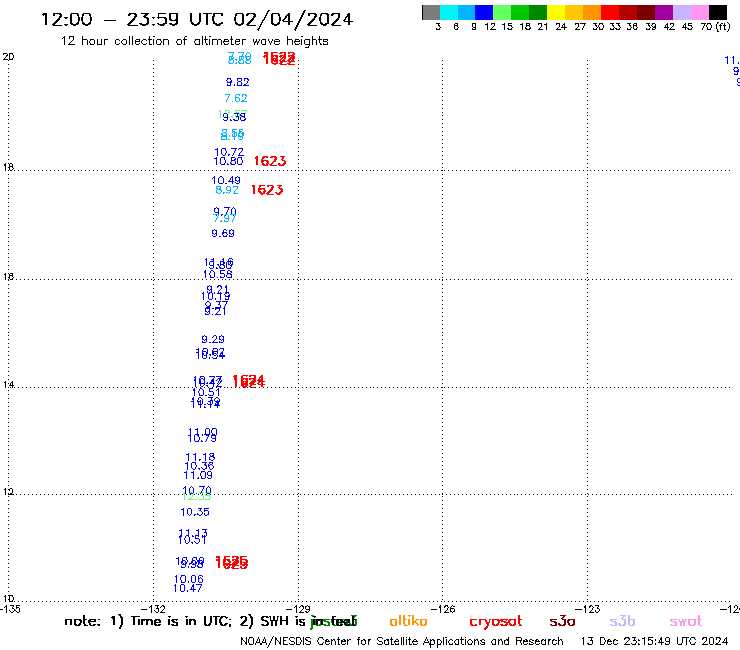The width and height of the screenshot is (740, 650).
Task: Click the purple swatch in the legend
Action: tap(664, 12)
